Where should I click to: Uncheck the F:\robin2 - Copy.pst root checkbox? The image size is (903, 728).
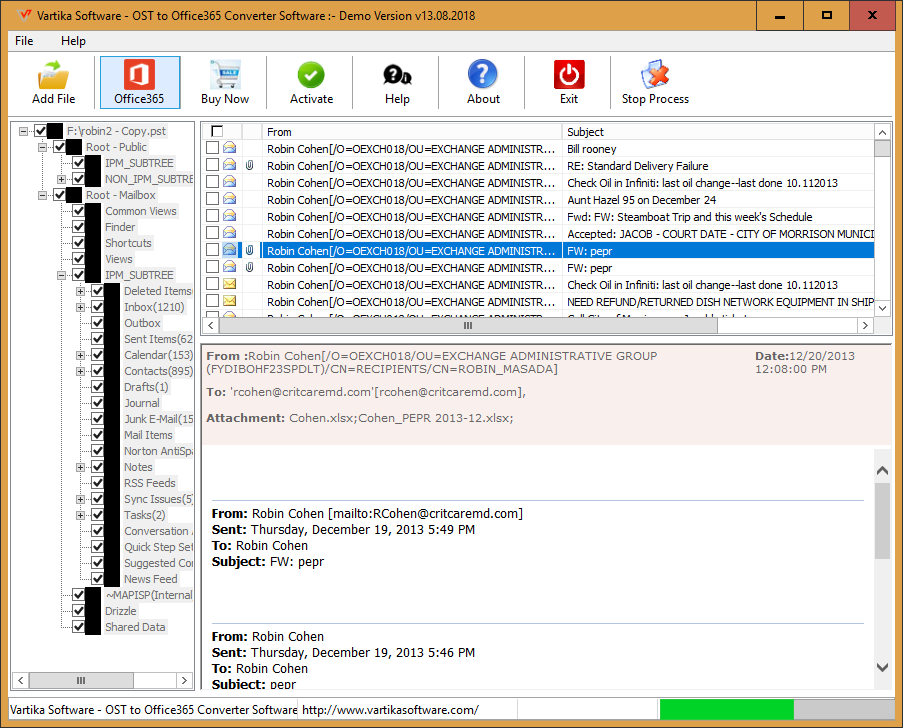[40, 131]
